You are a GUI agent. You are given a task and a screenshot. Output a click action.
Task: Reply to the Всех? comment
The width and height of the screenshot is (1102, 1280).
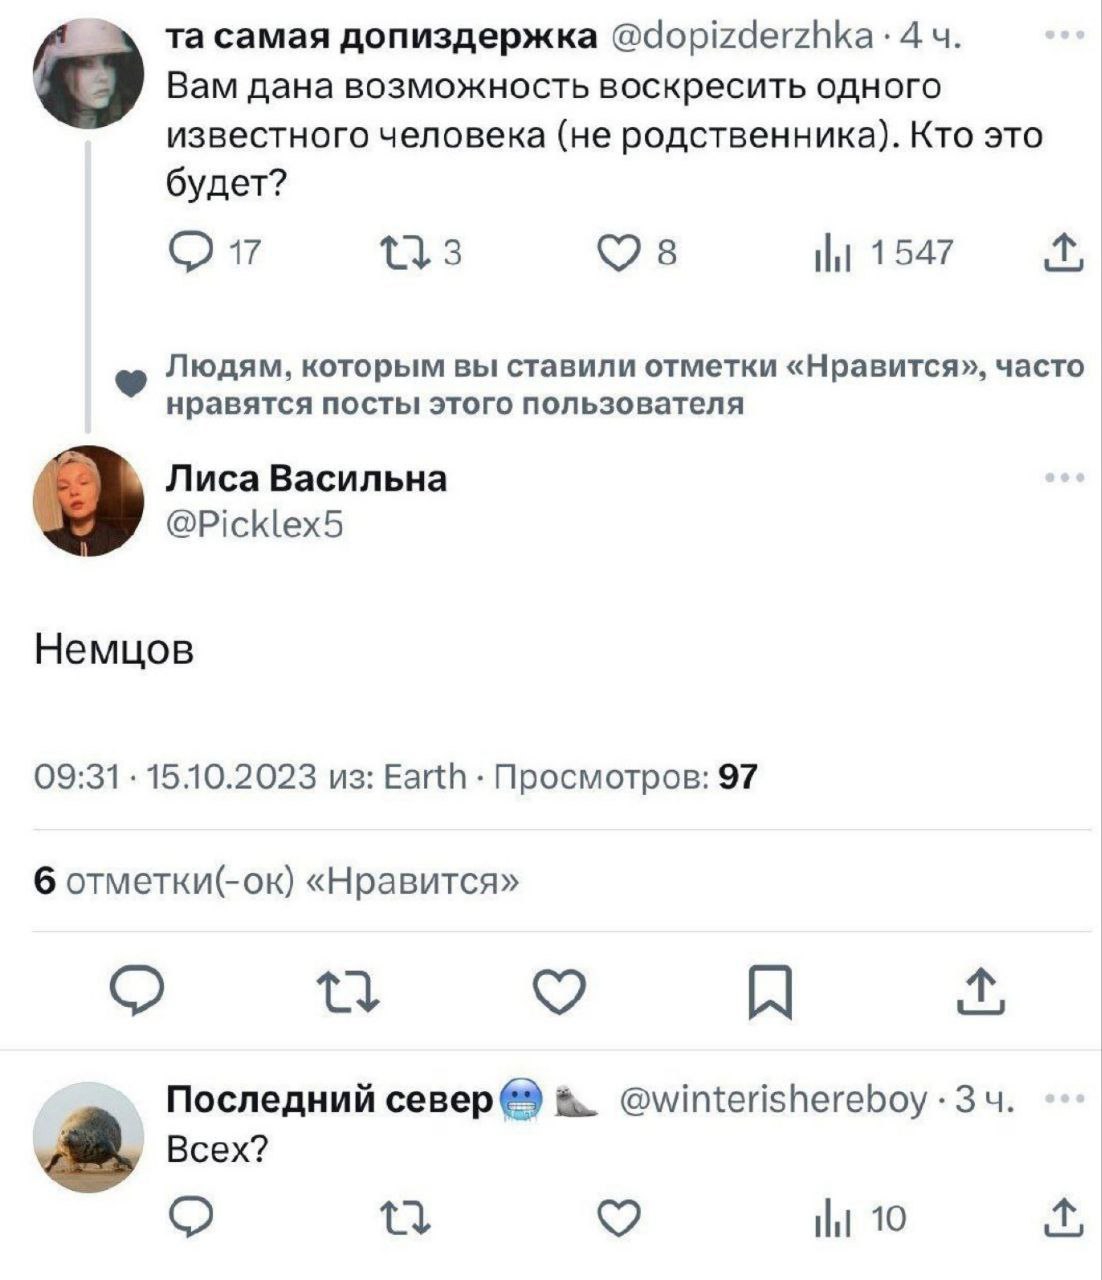pyautogui.click(x=189, y=1219)
